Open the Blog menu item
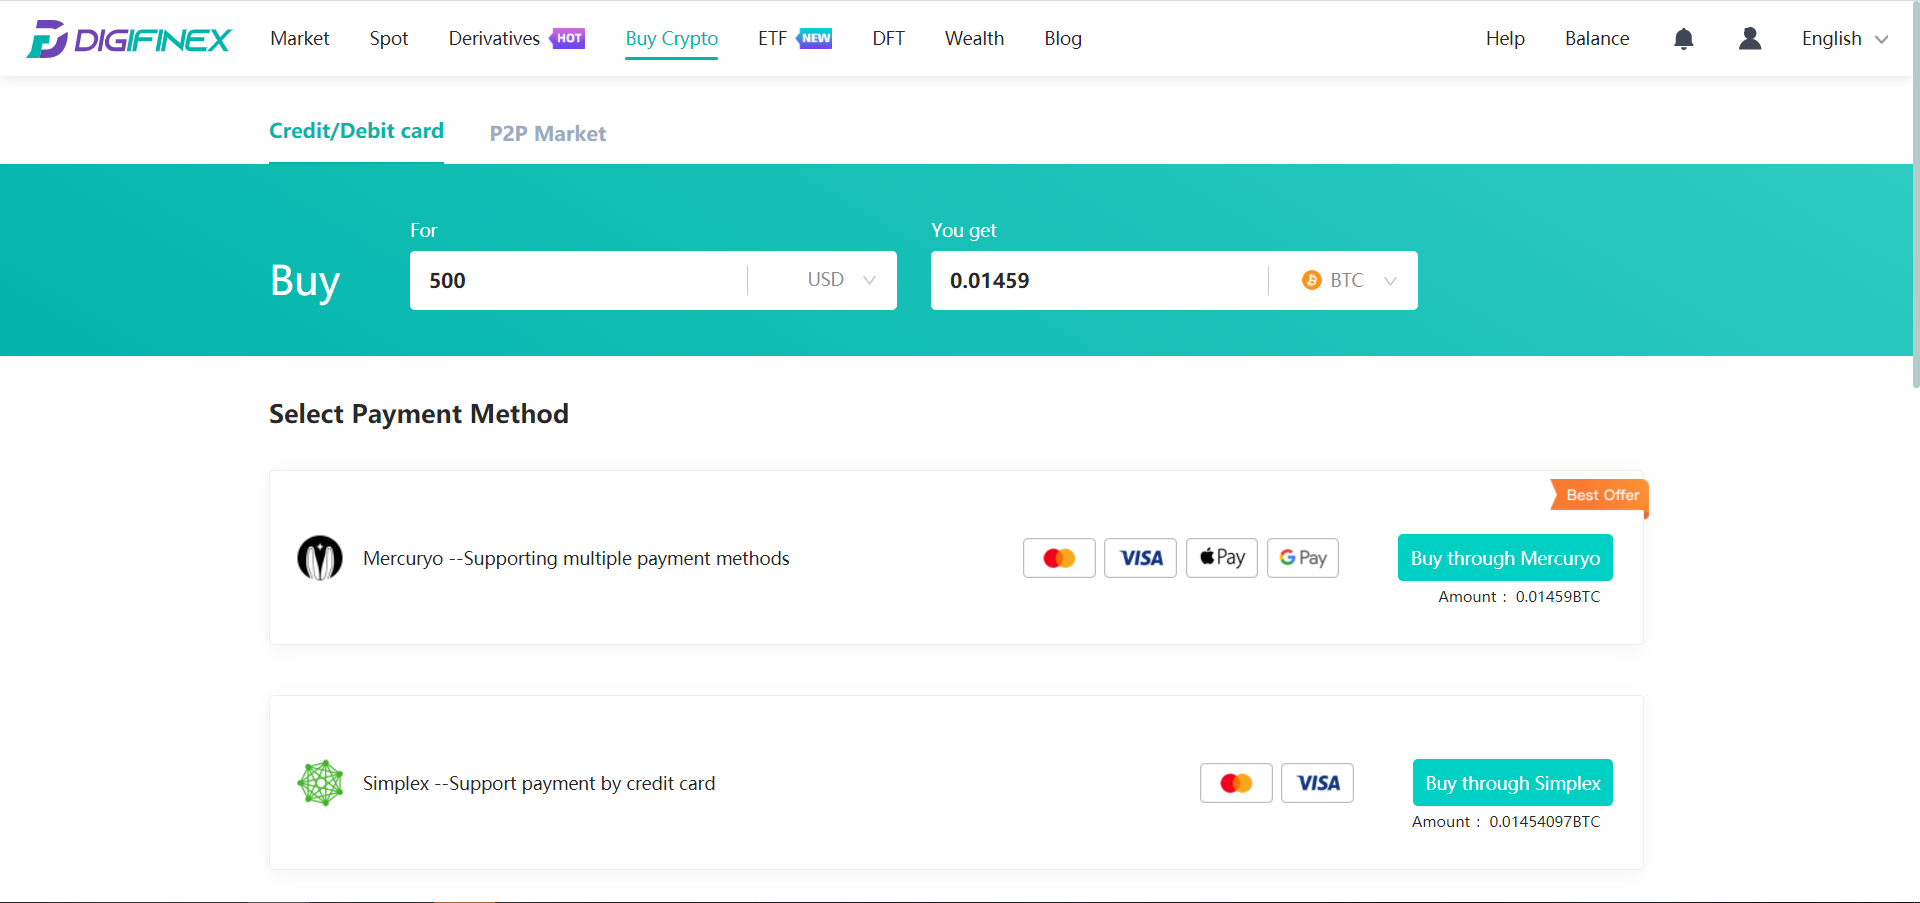1920x903 pixels. tap(1063, 38)
